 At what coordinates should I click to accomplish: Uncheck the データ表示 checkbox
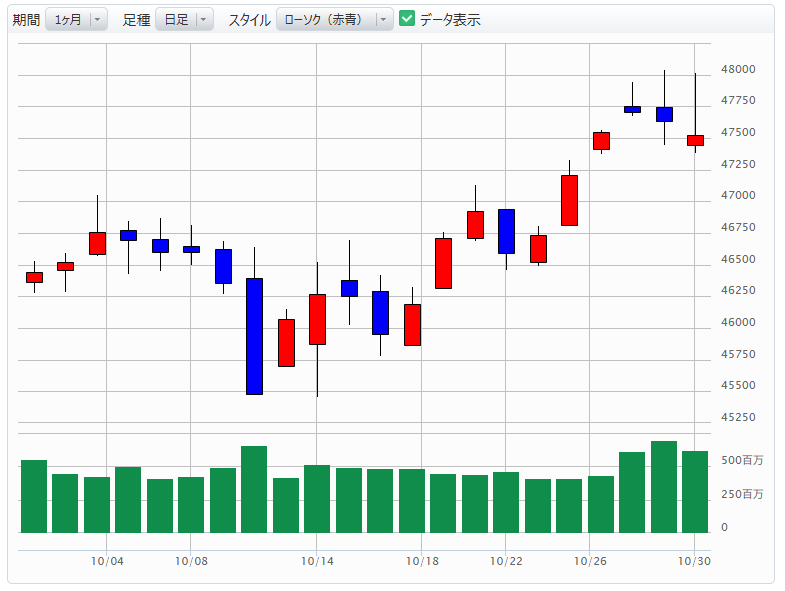click(x=407, y=19)
